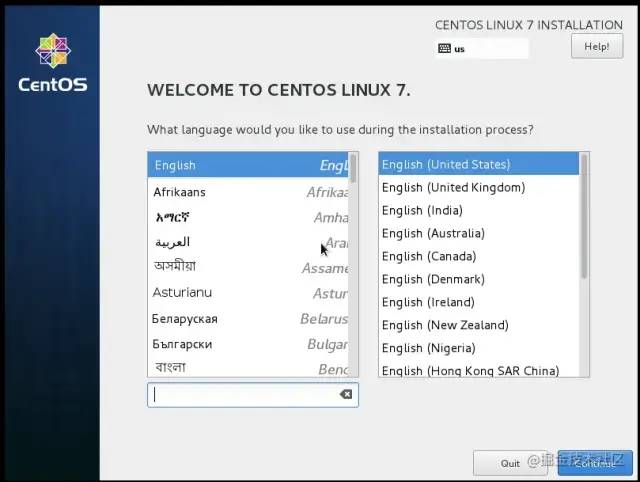Viewport: 640px width, 482px height.
Task: Select the Assamese language row
Action: [x=248, y=267]
